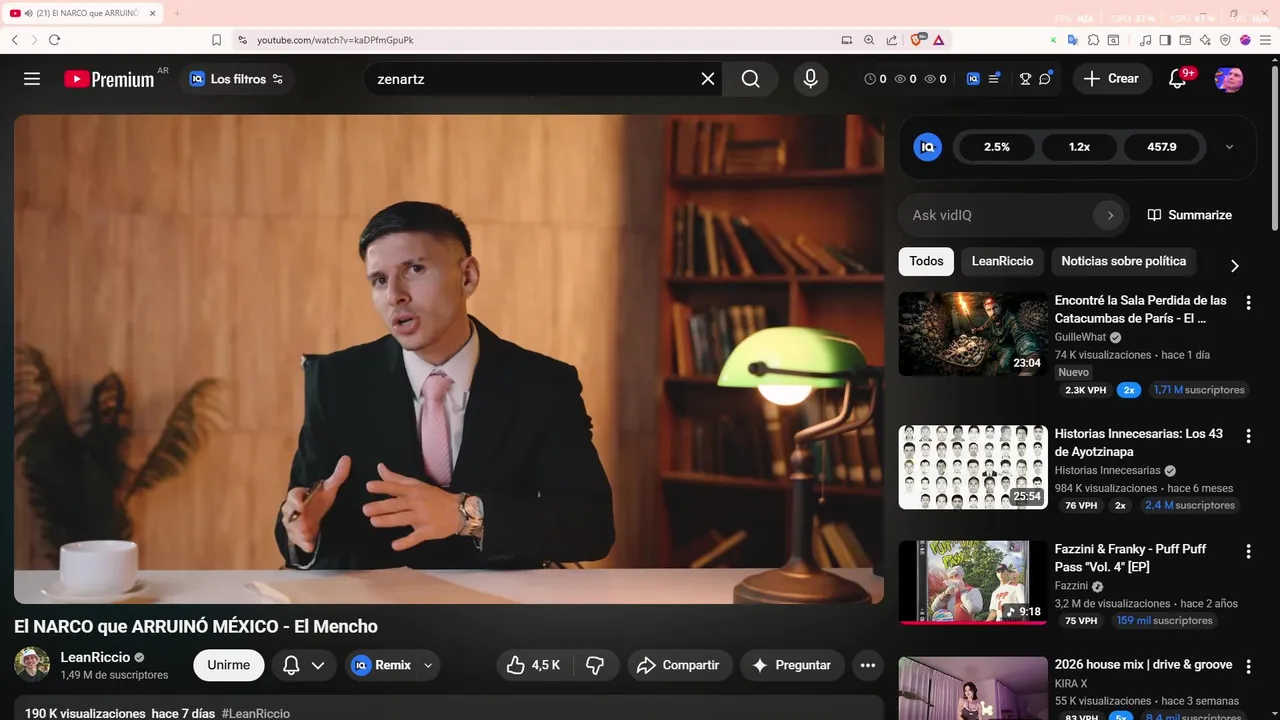Open vidIQ logo in header toolbar
The image size is (1280, 720).
973,79
